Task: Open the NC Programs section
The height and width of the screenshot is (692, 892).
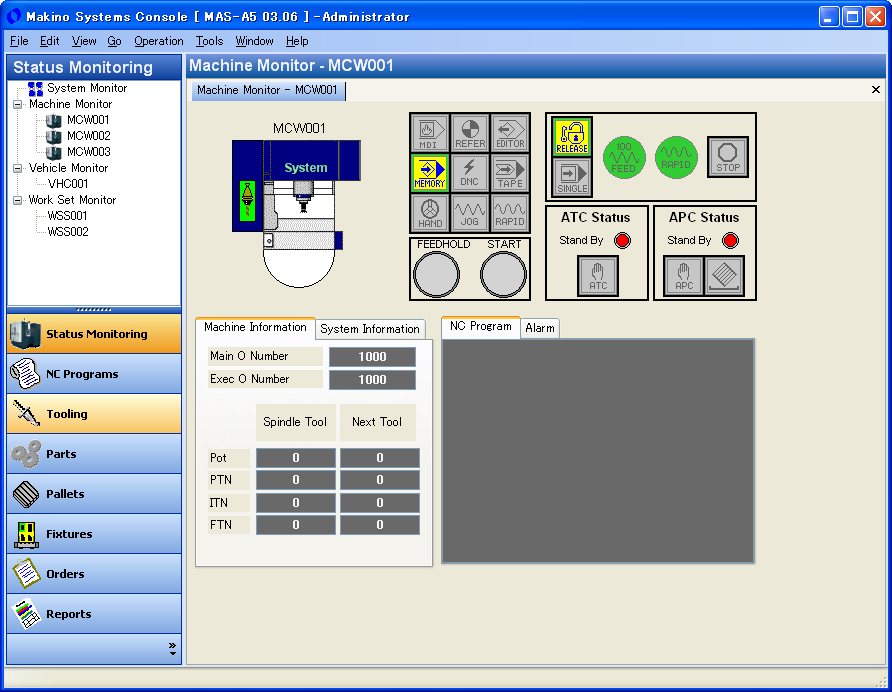Action: [x=94, y=374]
